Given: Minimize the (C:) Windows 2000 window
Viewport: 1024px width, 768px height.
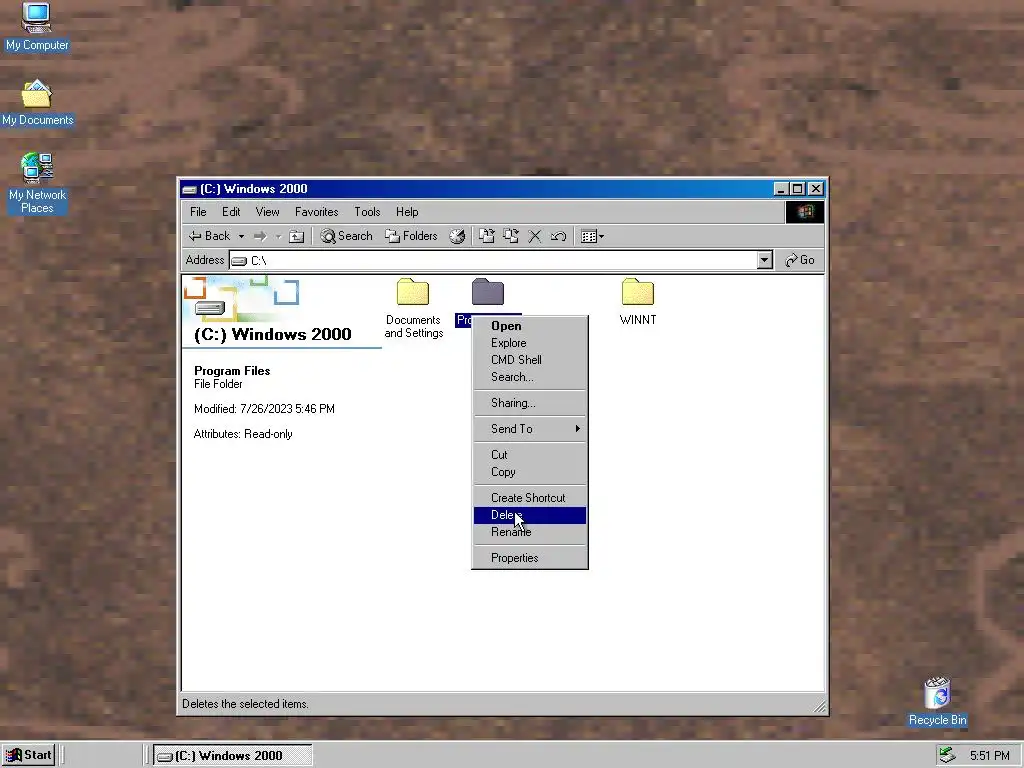Looking at the screenshot, I should click(x=781, y=189).
